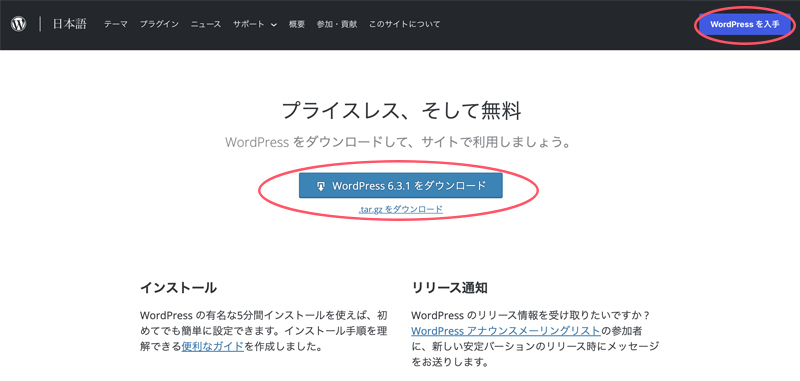Click the WordPress logo icon
The image size is (800, 381).
point(19,24)
